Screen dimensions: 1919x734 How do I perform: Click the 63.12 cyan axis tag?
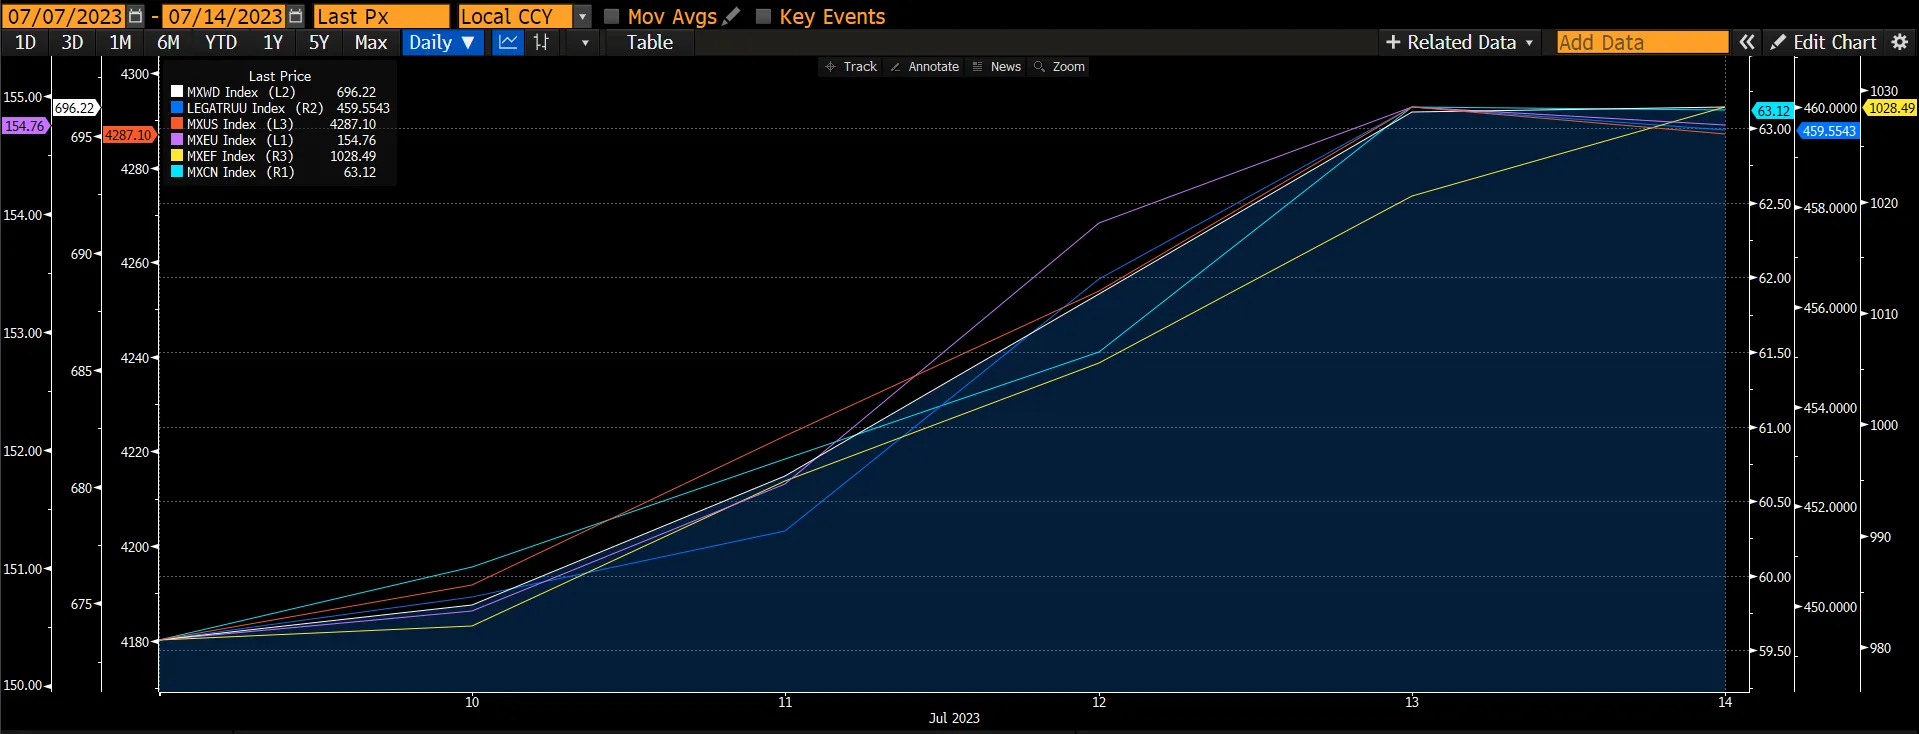(x=1773, y=111)
